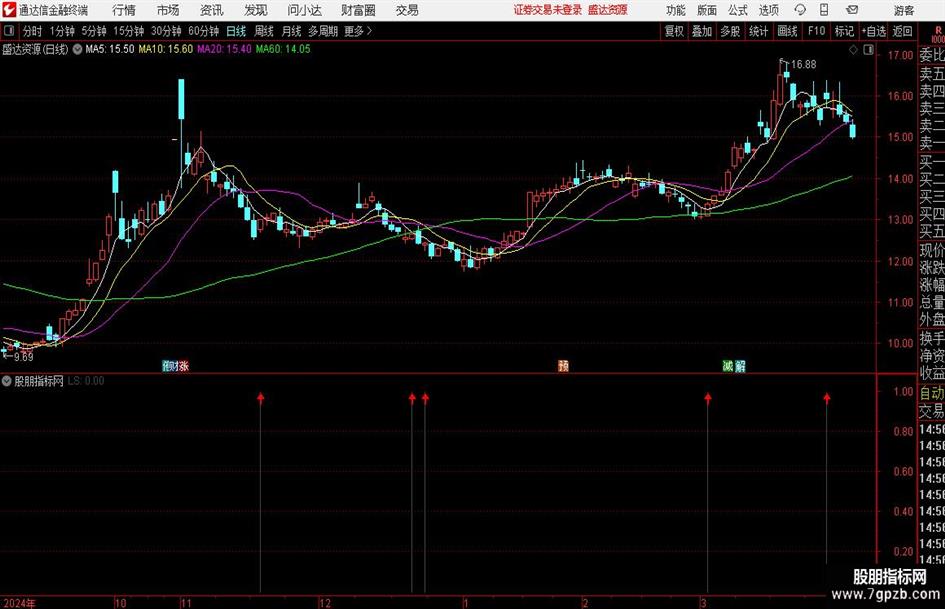Switch to 30分钟 period tab

[x=166, y=31]
